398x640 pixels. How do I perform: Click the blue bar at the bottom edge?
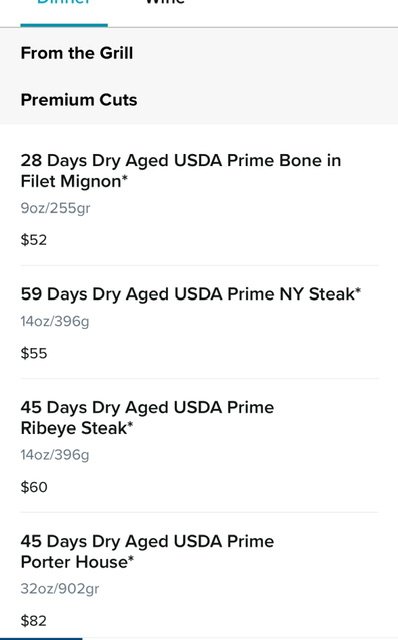[x=41, y=639]
